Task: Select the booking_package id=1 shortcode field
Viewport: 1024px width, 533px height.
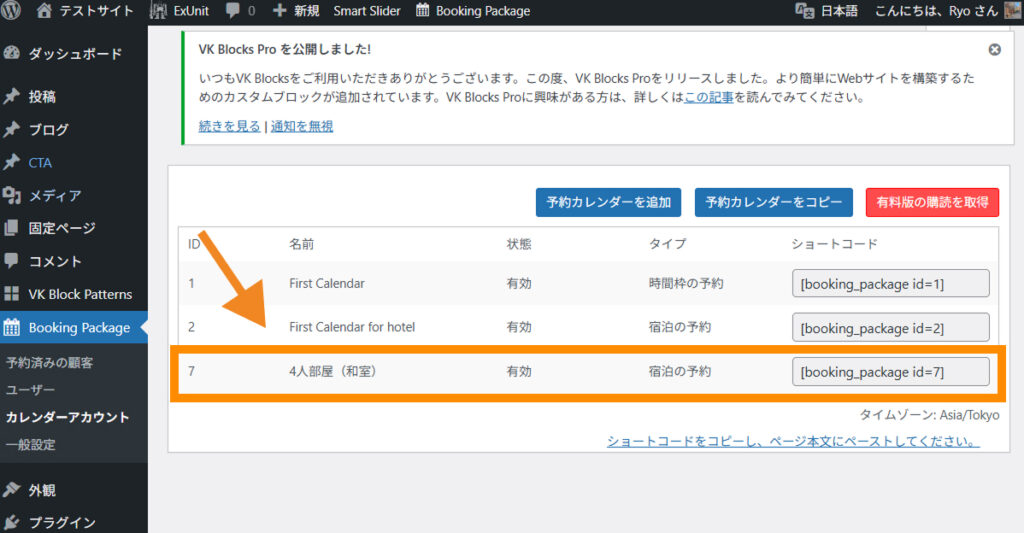Action: [x=890, y=284]
